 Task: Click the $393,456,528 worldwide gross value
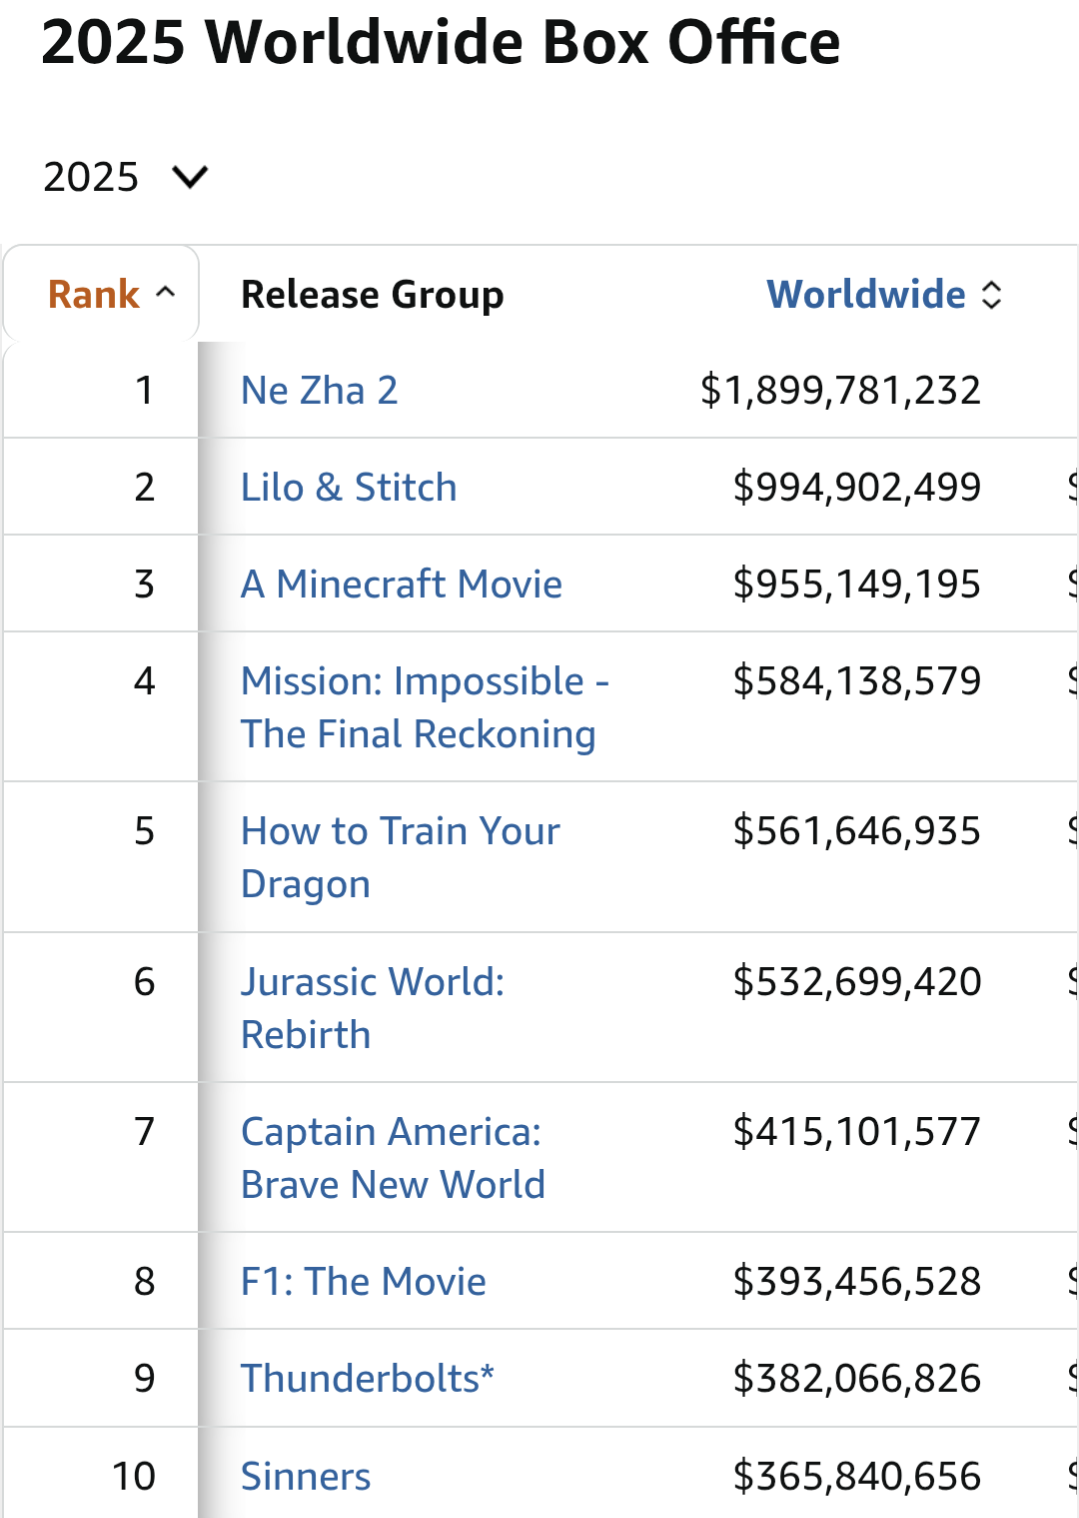pyautogui.click(x=857, y=1281)
